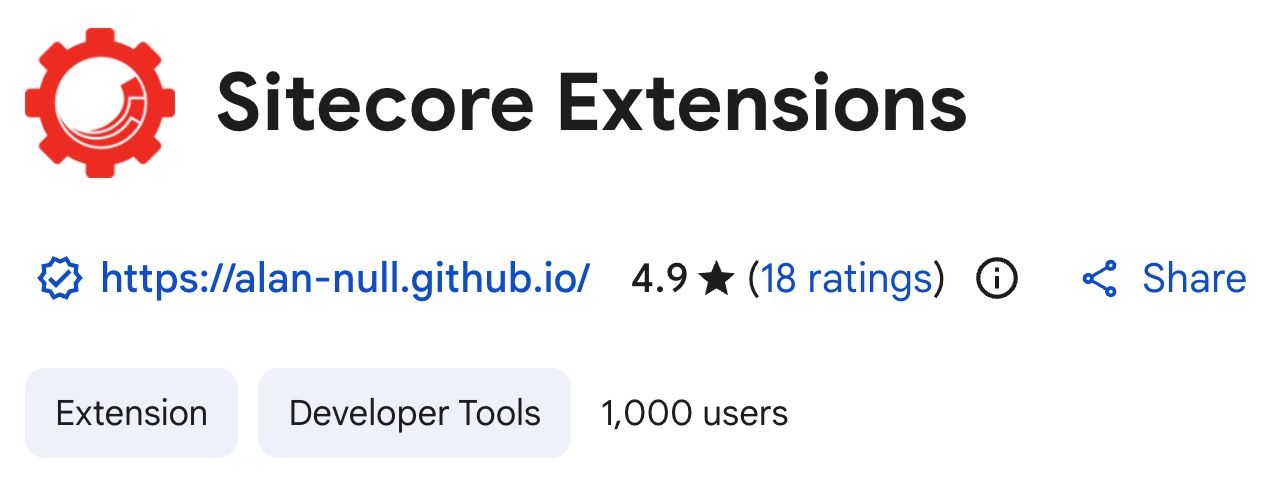Screen dimensions: 1264x494
Task: Click the Sitecore Extensions gear logo
Action: (100, 102)
